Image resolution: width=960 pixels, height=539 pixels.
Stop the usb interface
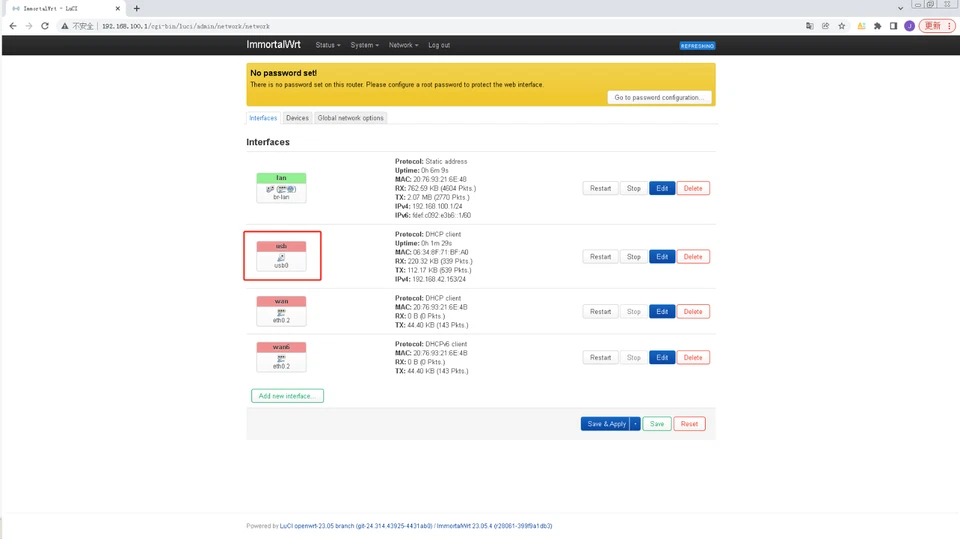point(634,257)
